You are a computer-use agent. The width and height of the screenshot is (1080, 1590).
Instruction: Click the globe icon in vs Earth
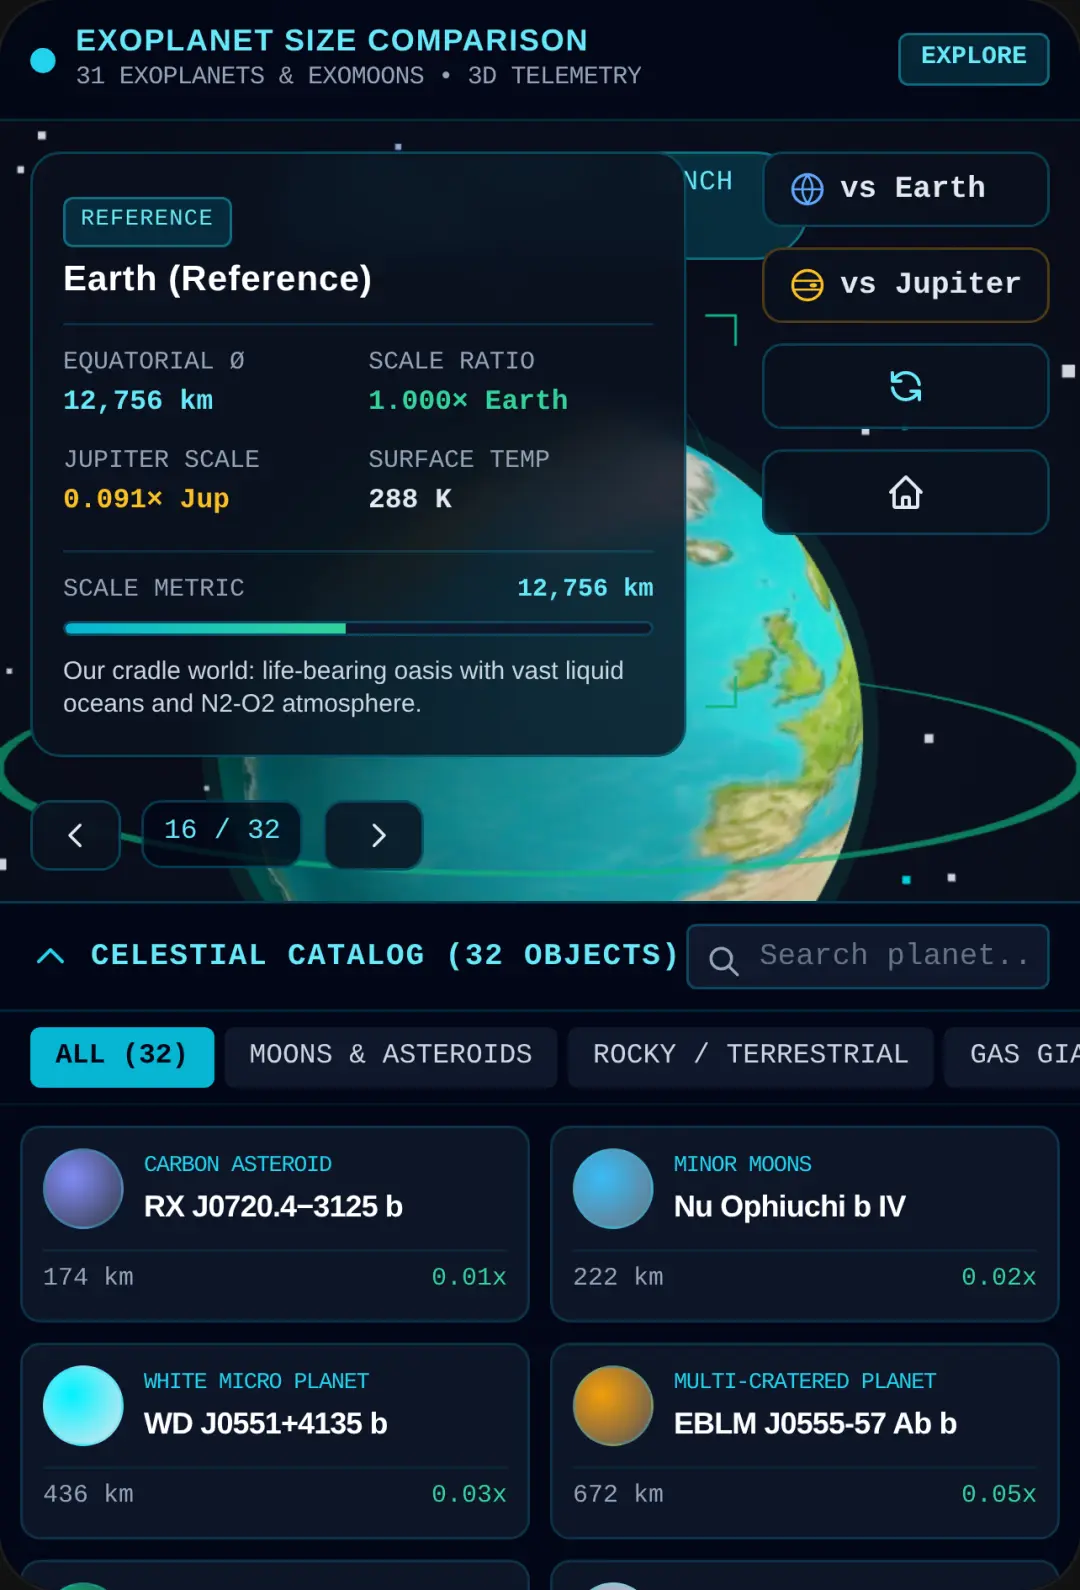click(x=807, y=189)
